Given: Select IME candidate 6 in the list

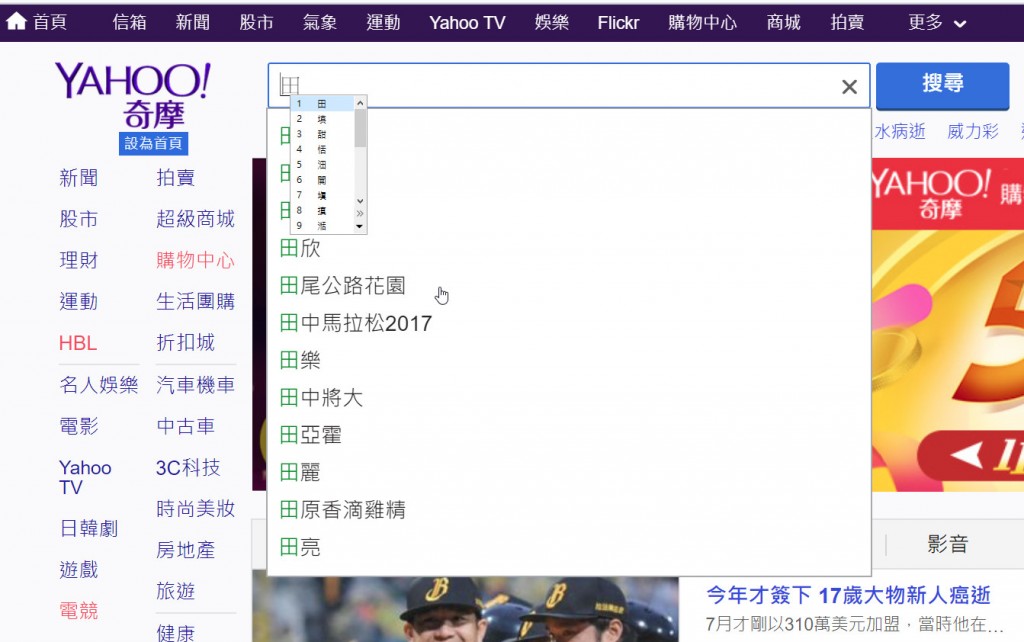Looking at the screenshot, I should 323,180.
